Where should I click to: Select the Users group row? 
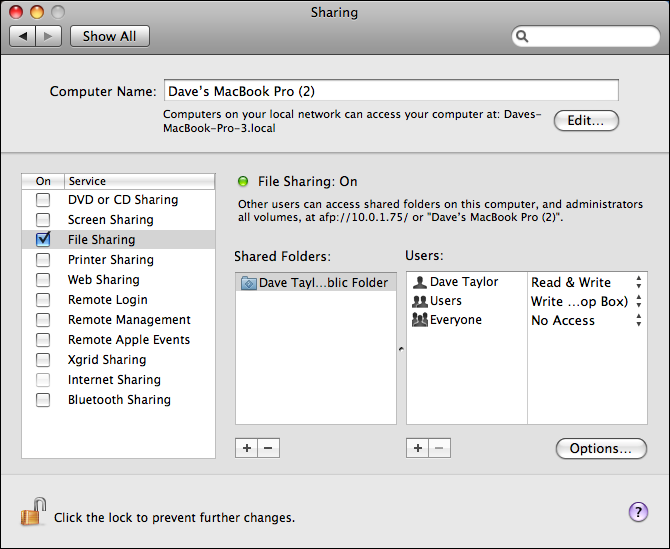(467, 301)
